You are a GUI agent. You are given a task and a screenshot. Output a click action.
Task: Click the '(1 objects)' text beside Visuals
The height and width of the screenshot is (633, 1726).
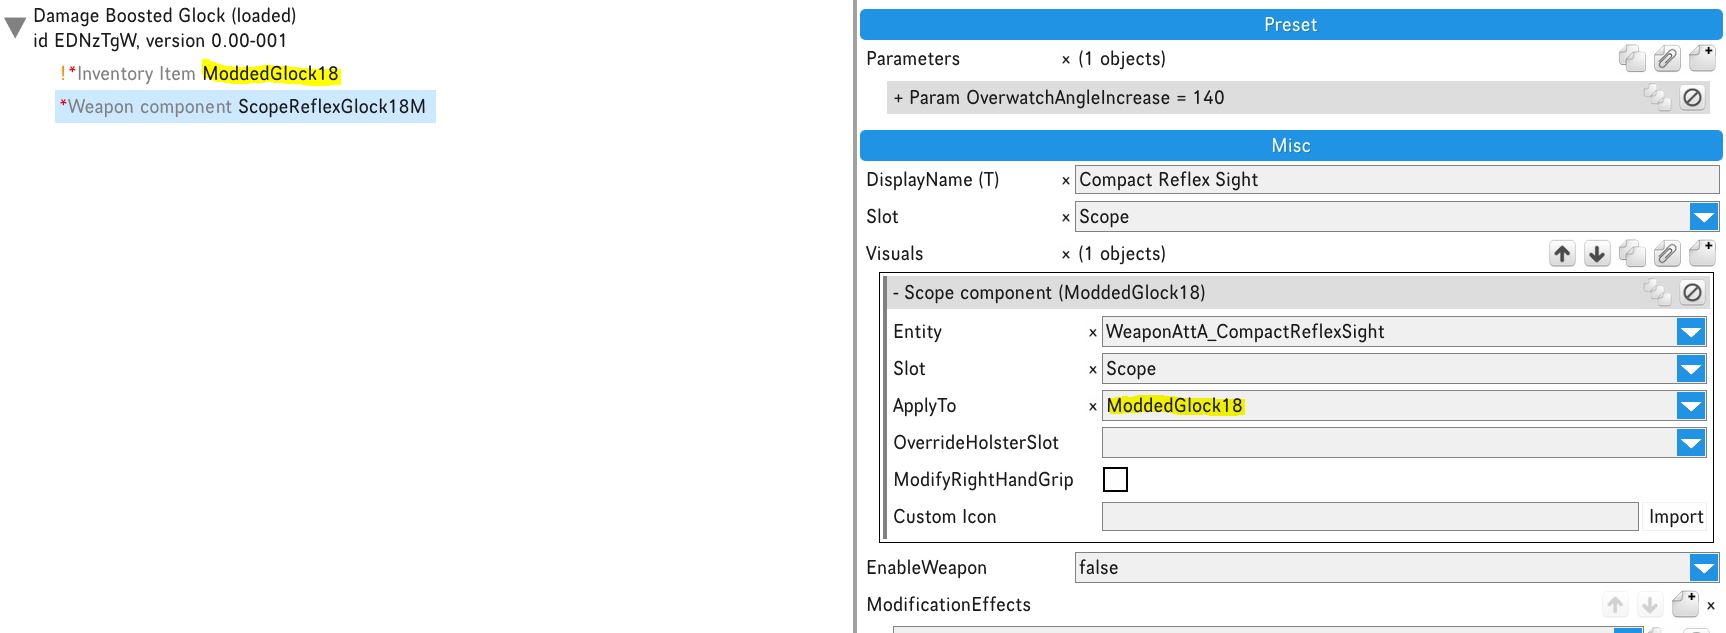pos(1122,254)
